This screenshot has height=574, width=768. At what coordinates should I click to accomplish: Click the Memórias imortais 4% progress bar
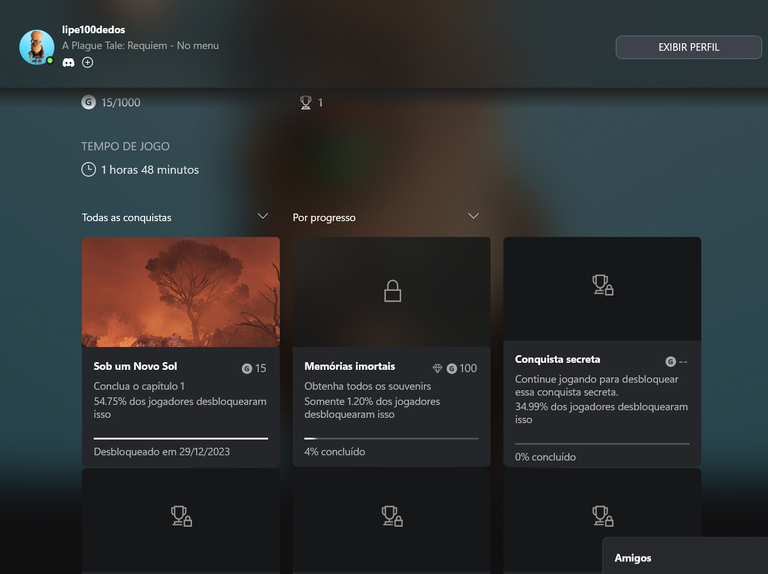391,438
